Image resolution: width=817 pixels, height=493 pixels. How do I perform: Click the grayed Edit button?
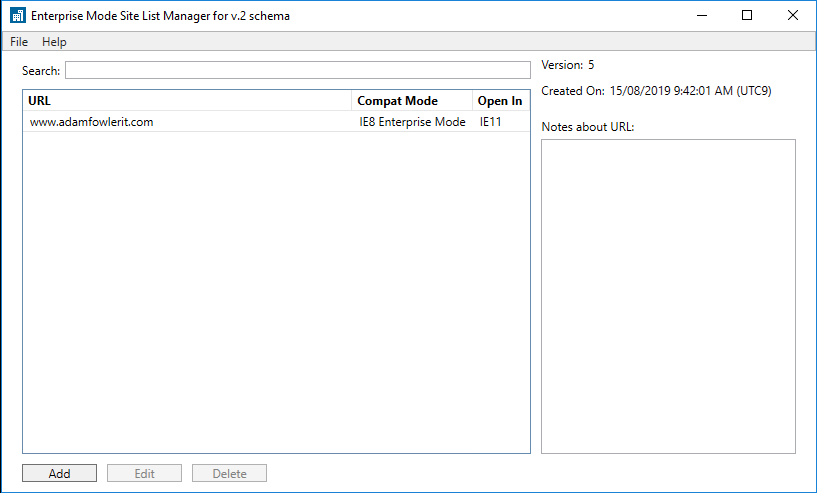[144, 473]
